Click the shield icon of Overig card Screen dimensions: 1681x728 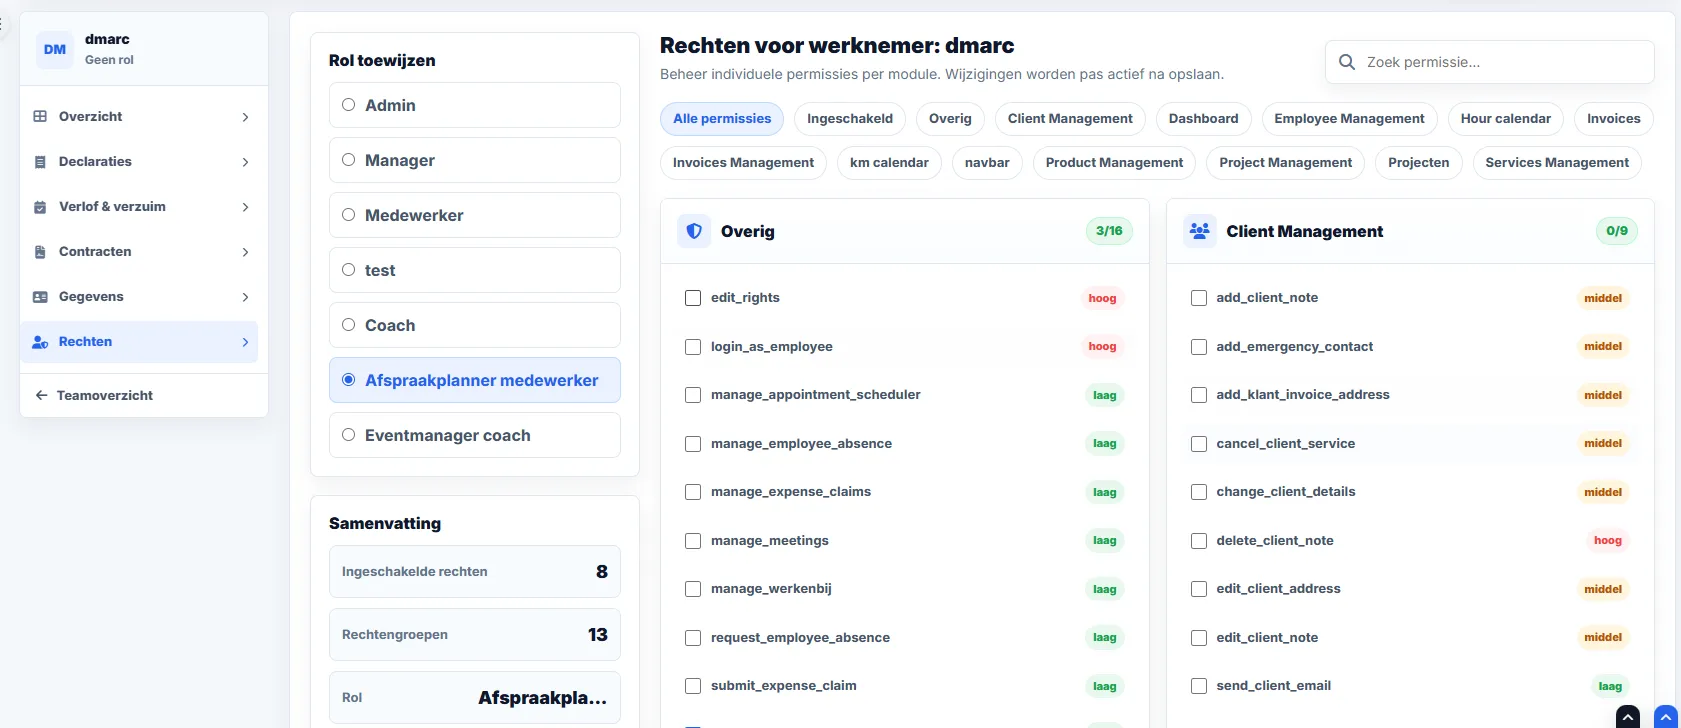tap(694, 231)
